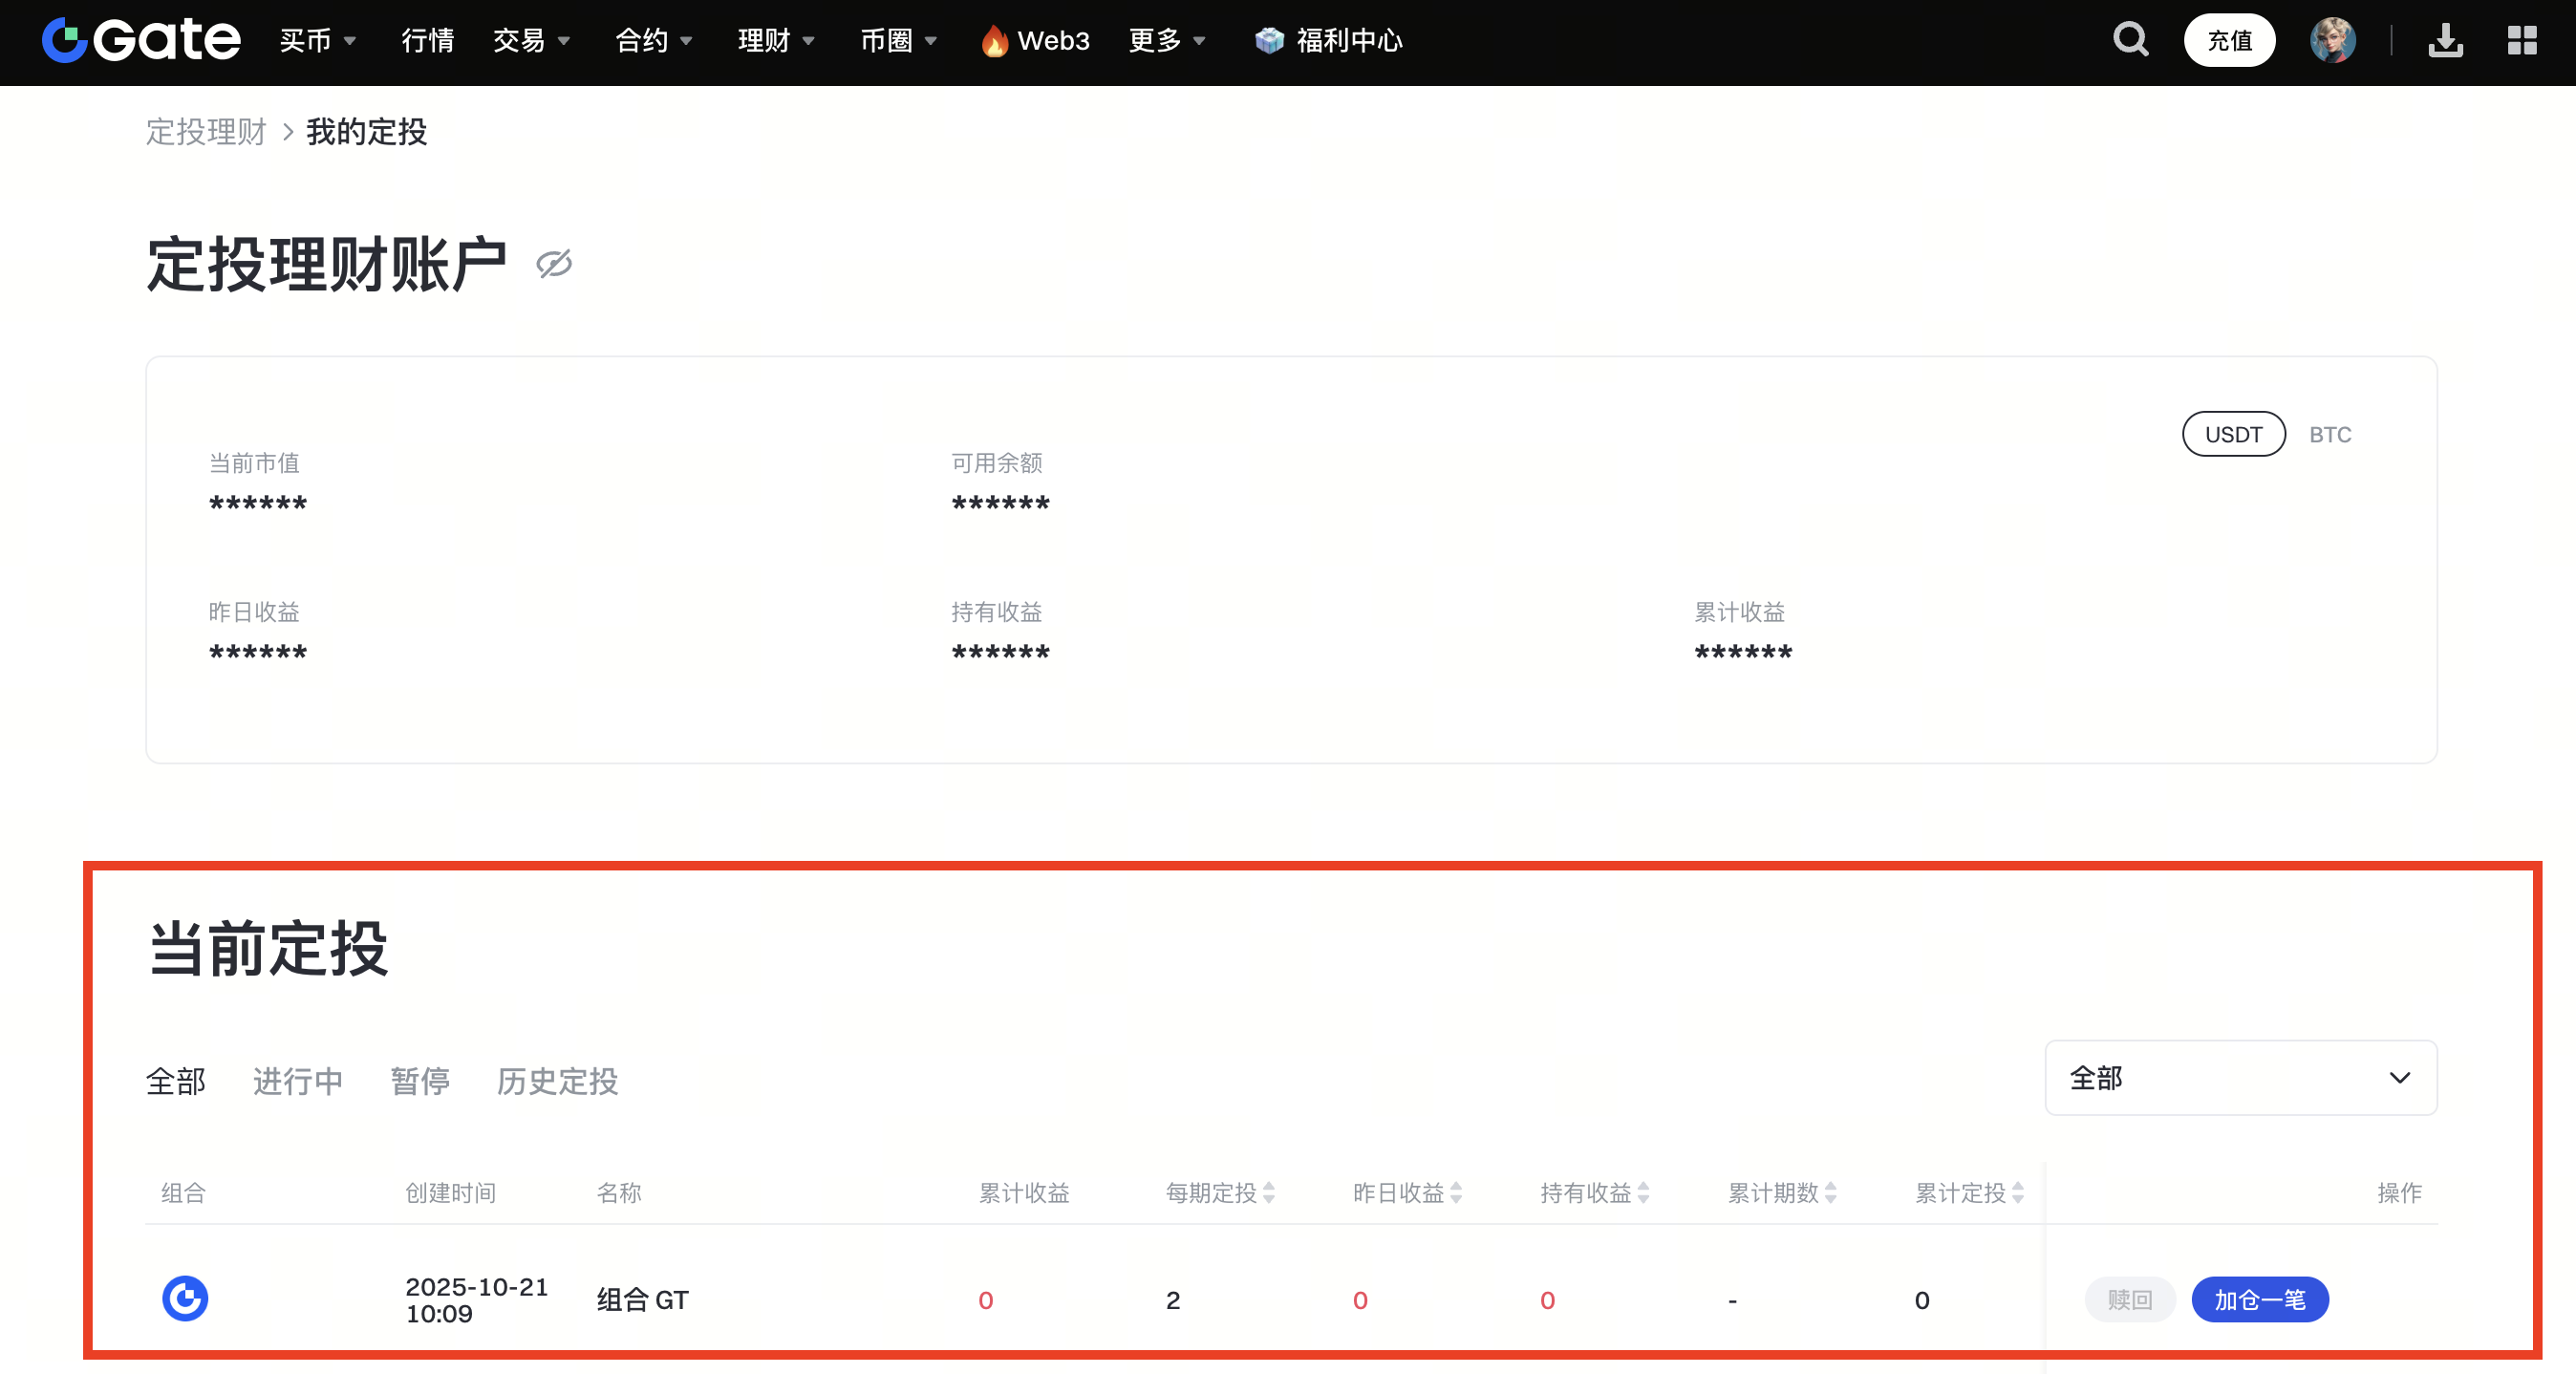Click the user avatar picture

[2332, 40]
